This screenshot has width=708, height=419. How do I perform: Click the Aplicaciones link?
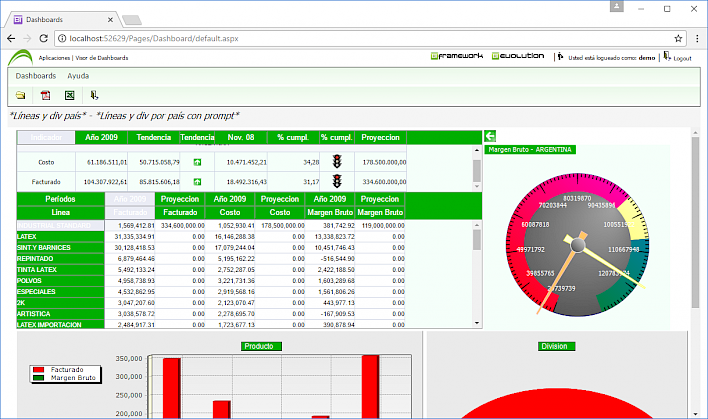pos(54,58)
